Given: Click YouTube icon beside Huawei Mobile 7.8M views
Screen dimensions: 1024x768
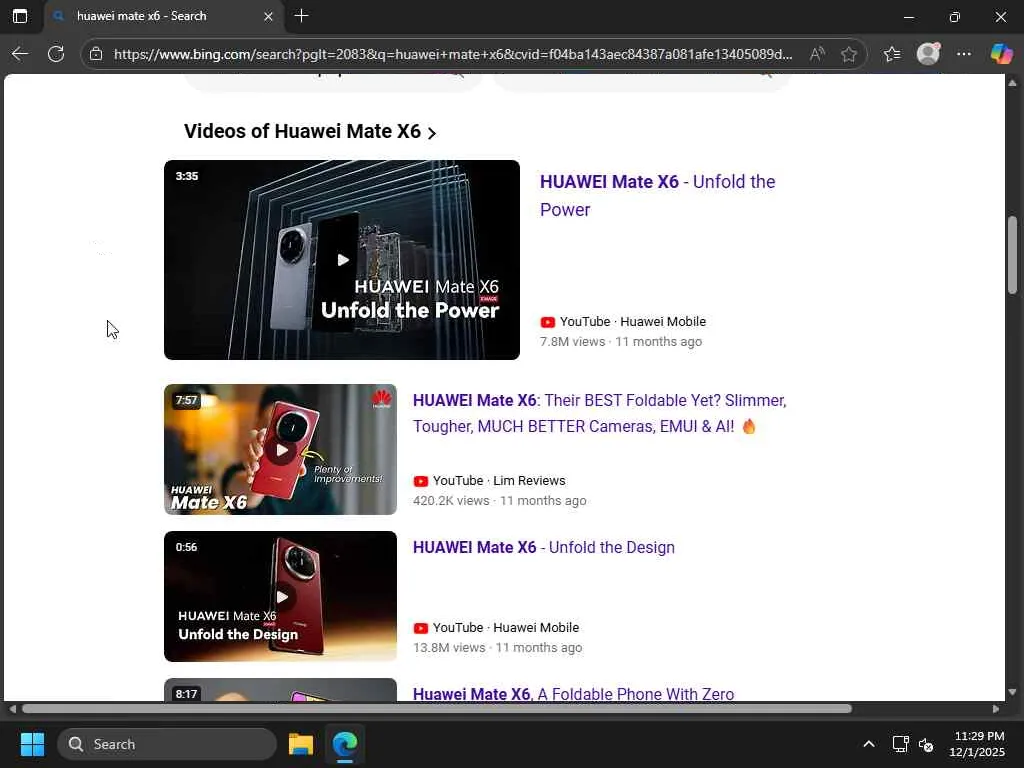Looking at the screenshot, I should tap(547, 322).
